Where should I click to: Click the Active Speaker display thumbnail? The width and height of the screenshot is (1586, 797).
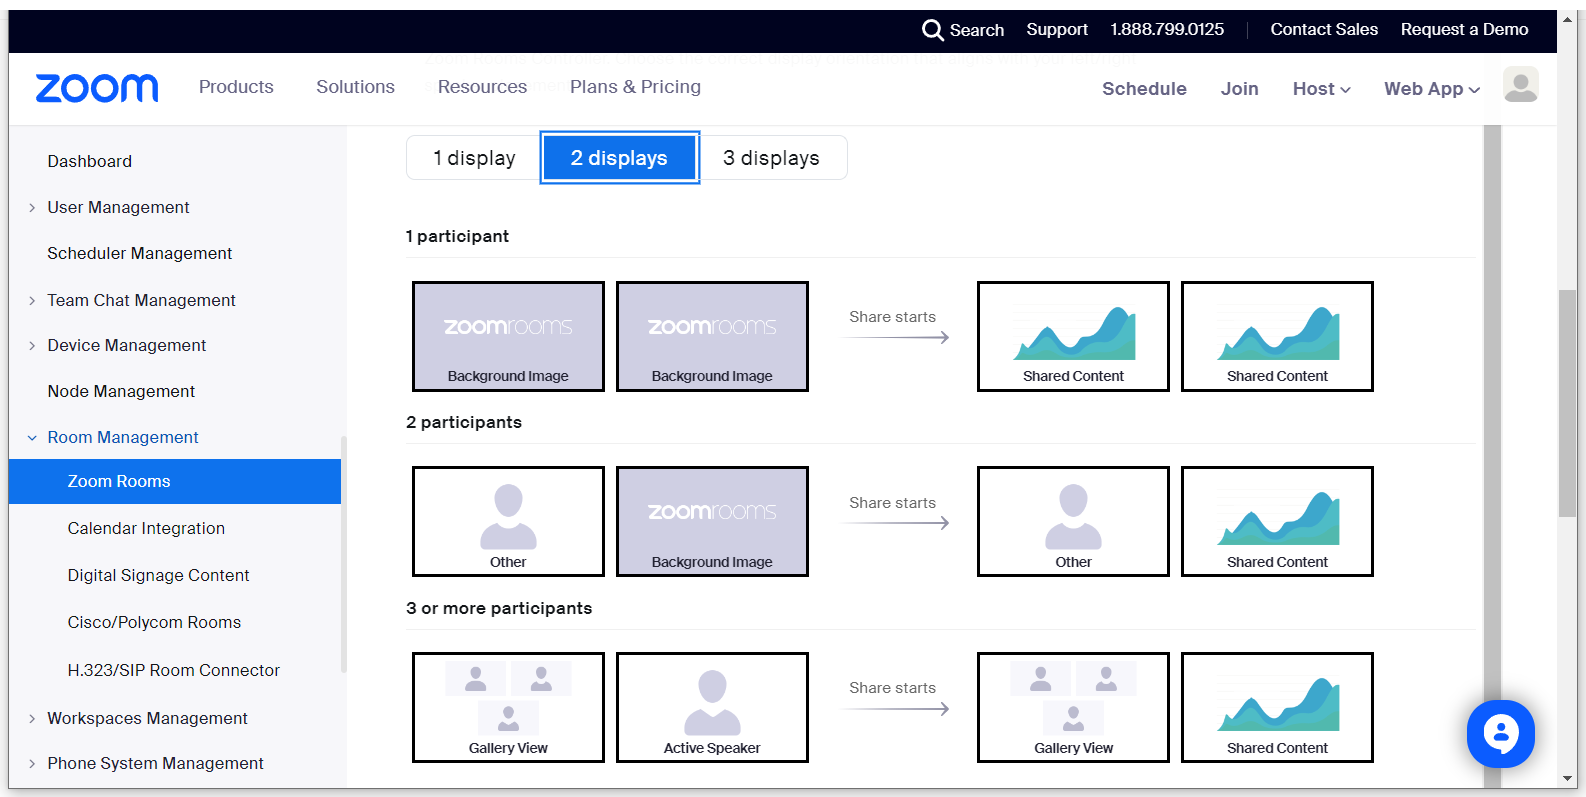[x=712, y=707]
